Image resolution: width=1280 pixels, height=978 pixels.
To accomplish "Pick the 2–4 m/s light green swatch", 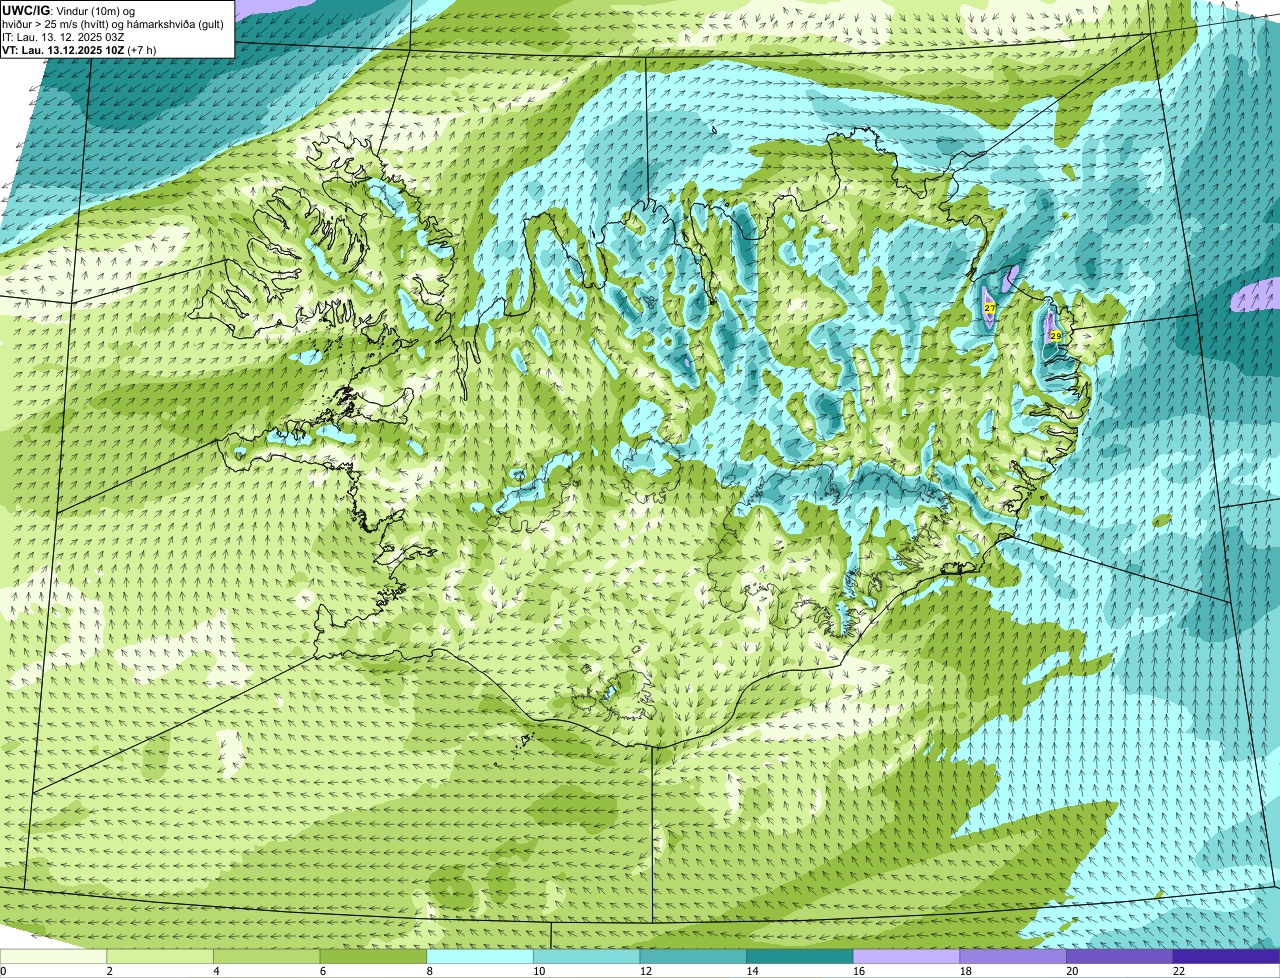I will point(160,956).
